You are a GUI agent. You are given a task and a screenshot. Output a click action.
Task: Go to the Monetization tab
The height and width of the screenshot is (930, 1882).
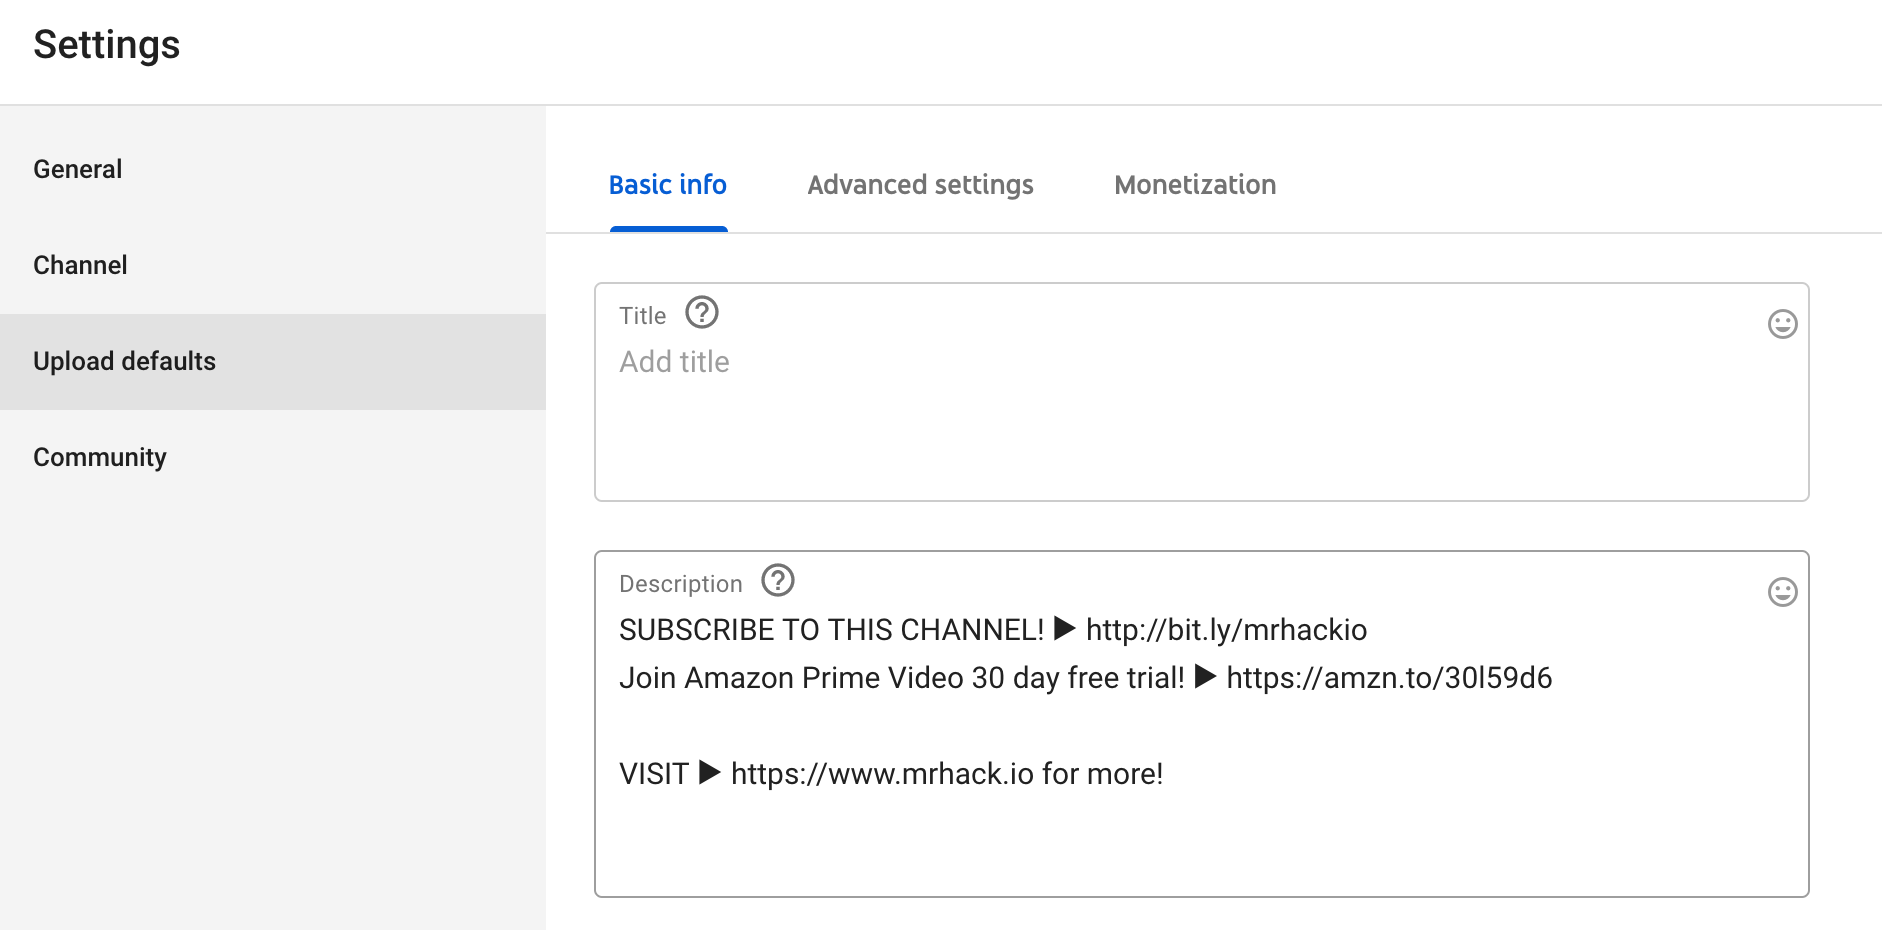(1195, 185)
